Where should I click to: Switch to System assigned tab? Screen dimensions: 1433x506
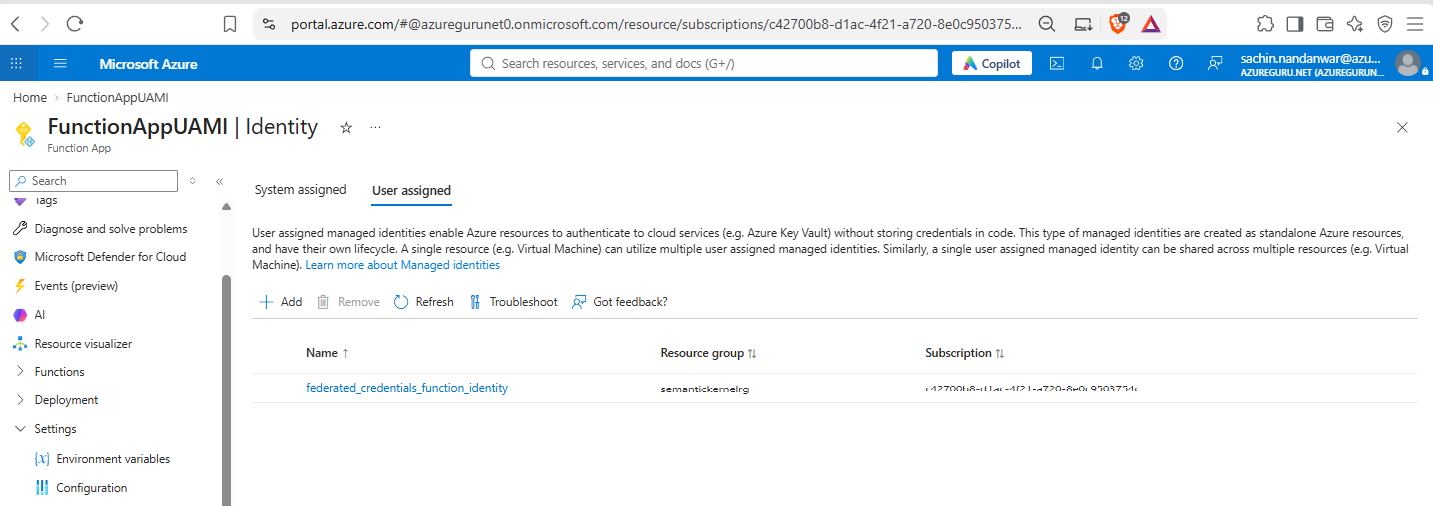click(300, 189)
